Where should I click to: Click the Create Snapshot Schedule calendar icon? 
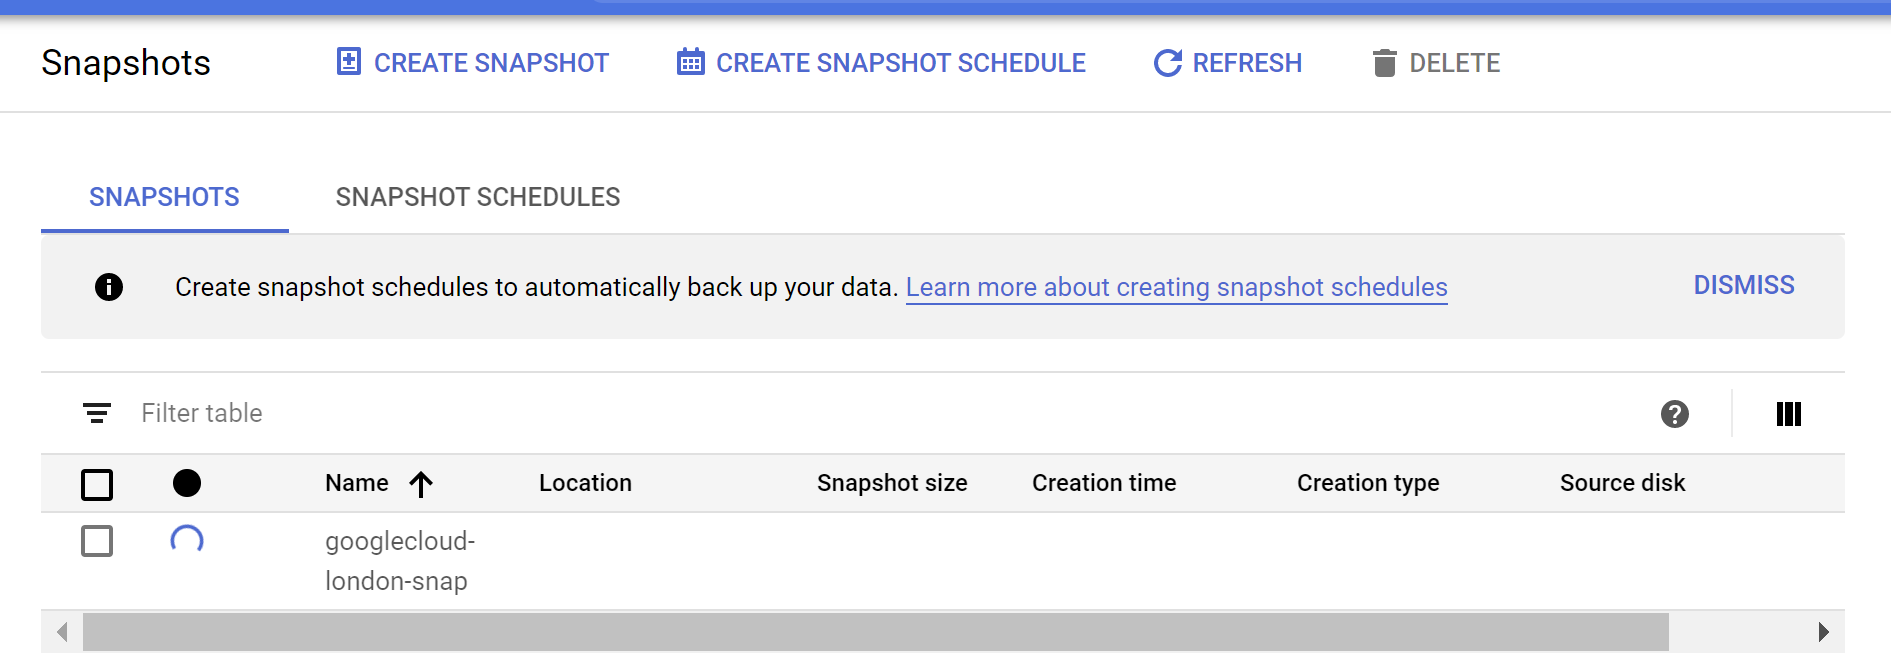point(689,62)
